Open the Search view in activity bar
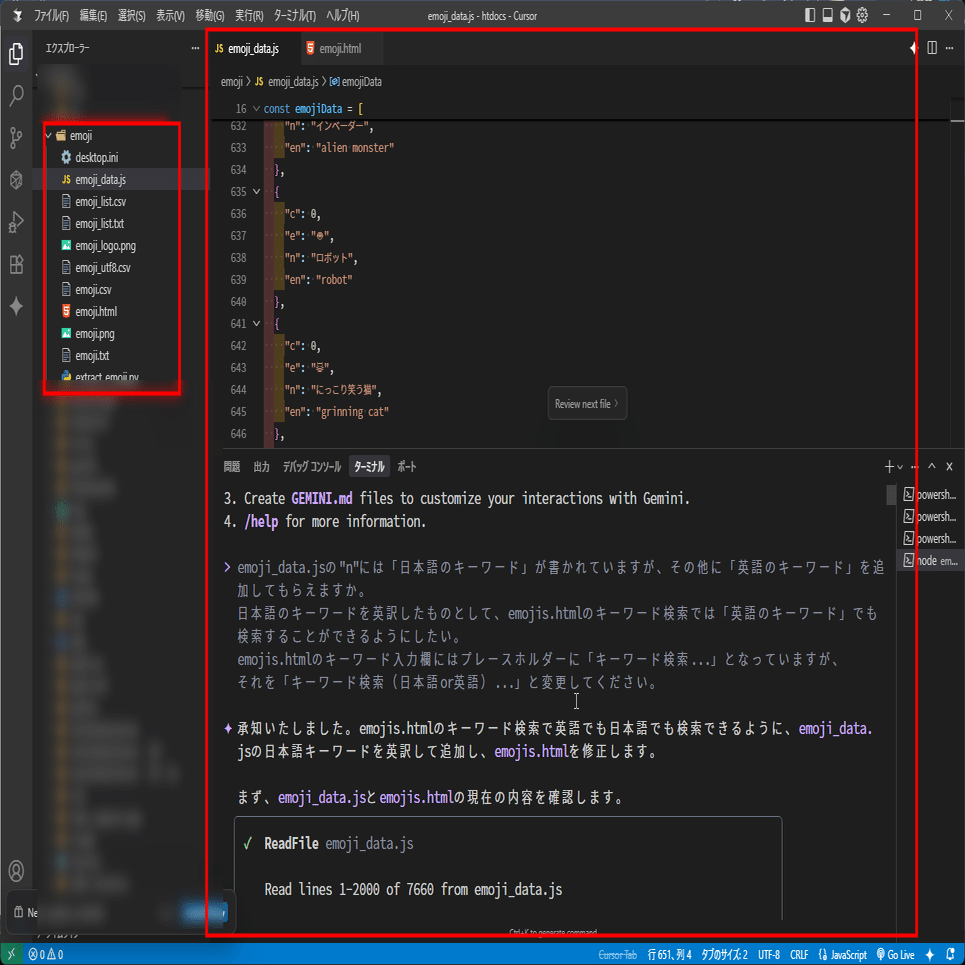The width and height of the screenshot is (965, 965). coord(17,95)
